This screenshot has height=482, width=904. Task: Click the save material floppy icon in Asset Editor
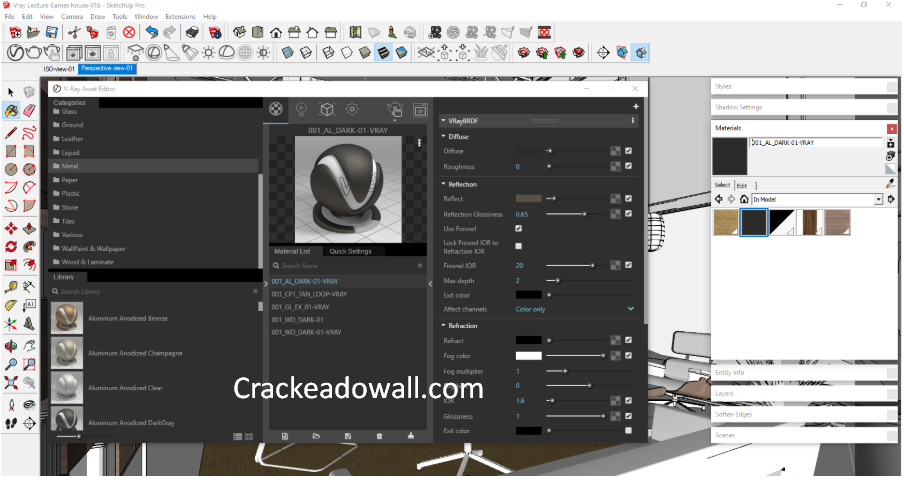[x=348, y=436]
